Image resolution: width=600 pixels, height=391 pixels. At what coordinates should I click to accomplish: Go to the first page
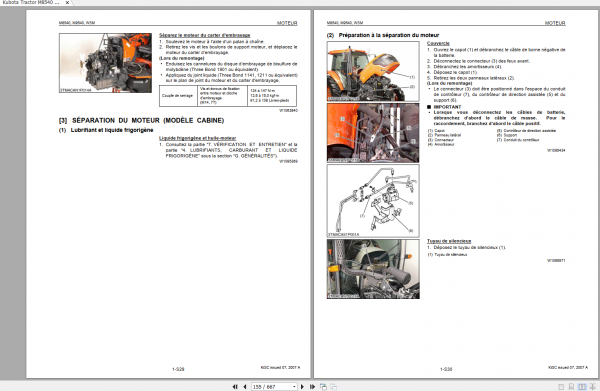click(235, 387)
